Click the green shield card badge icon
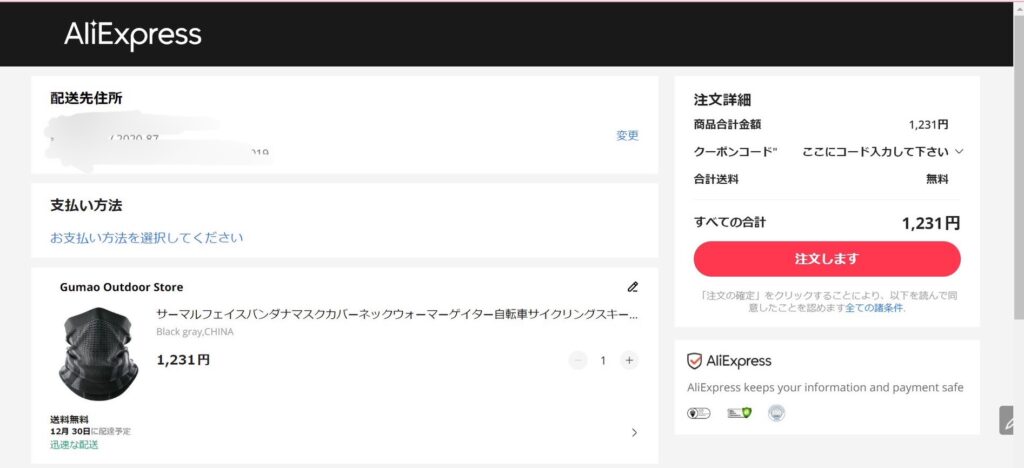Screen dimensions: 1024x468 point(739,412)
